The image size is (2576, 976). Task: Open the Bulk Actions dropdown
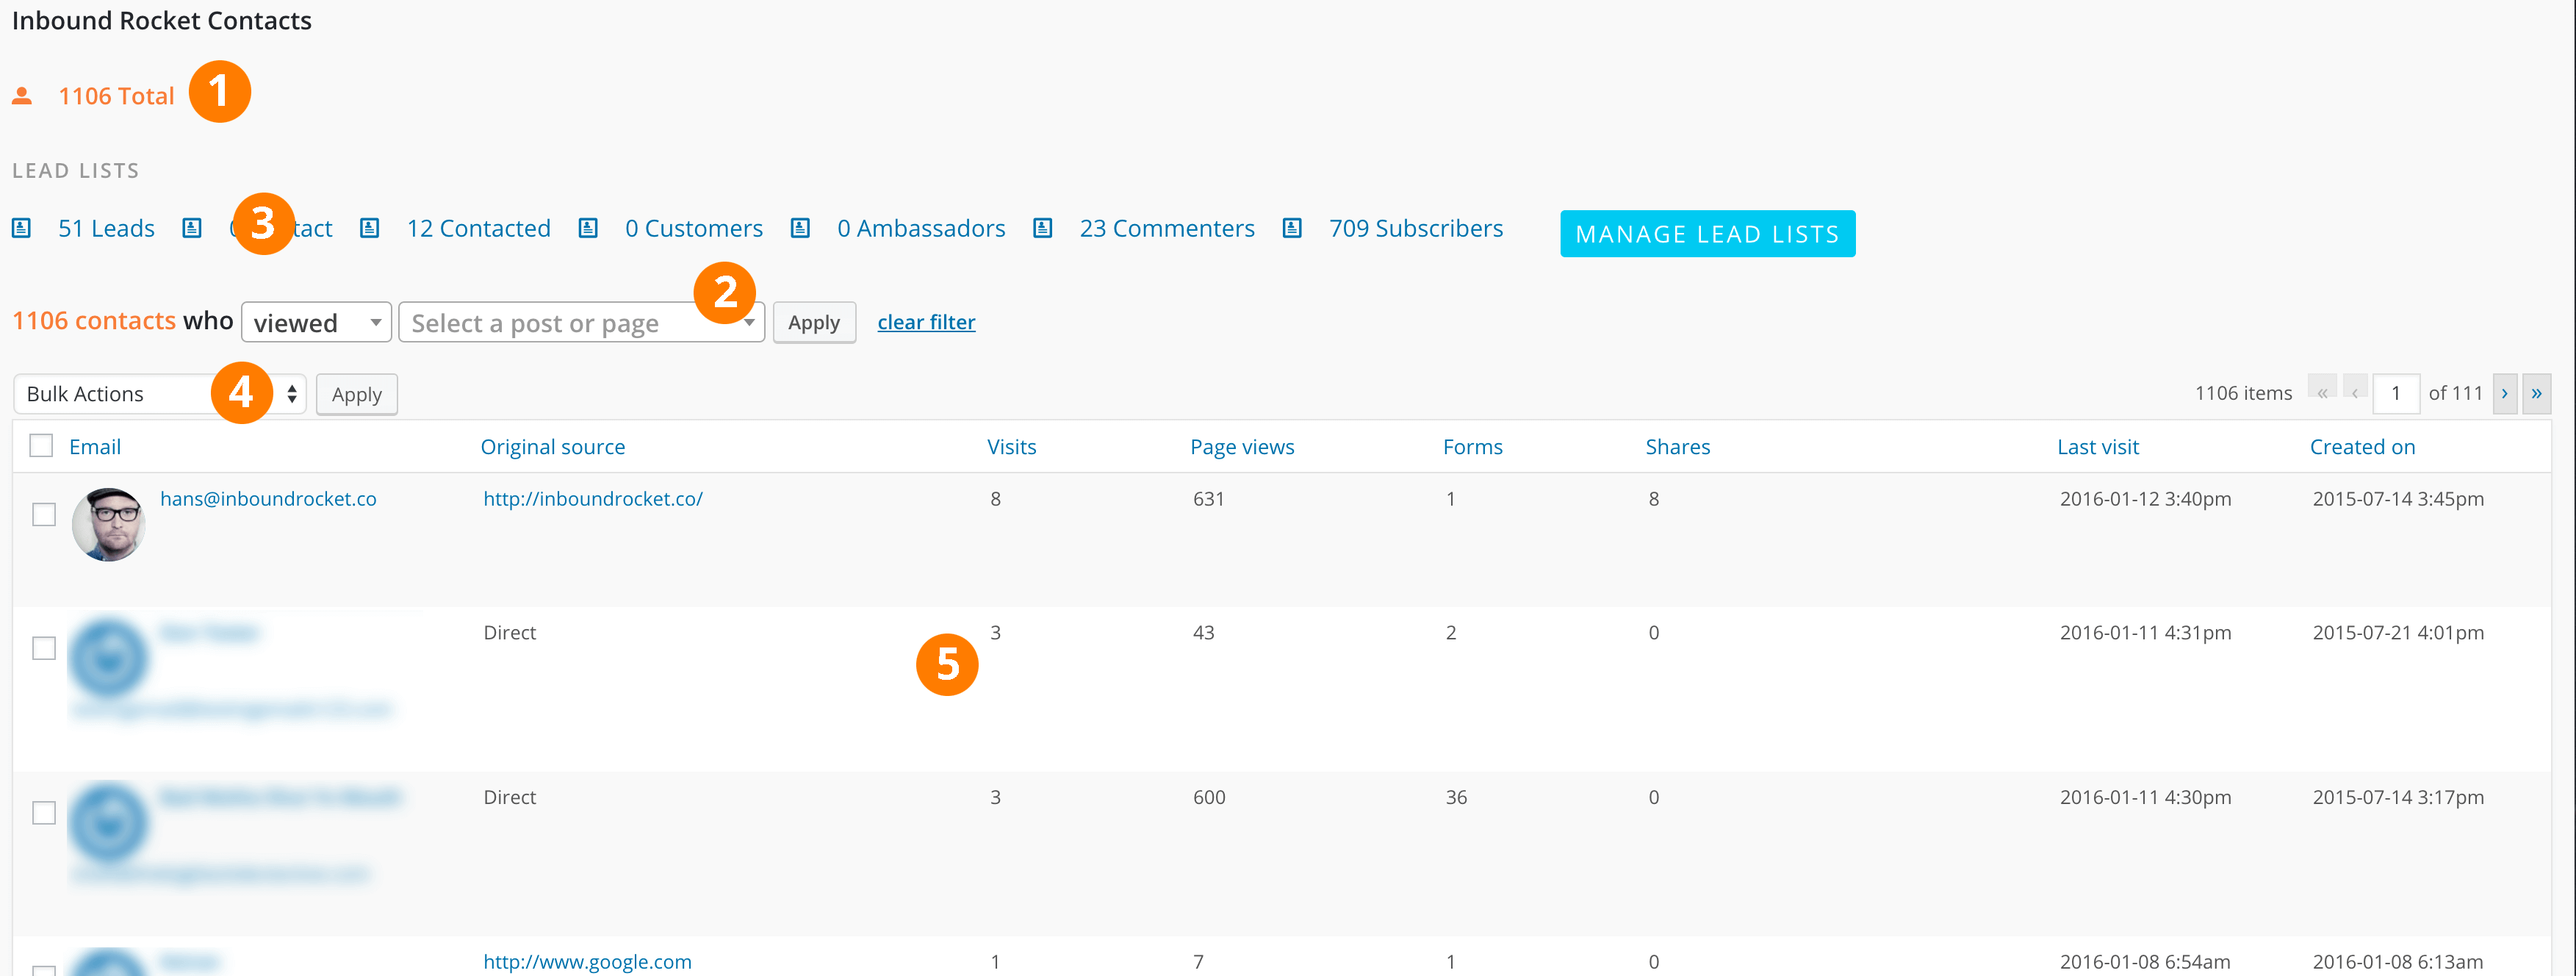tap(158, 393)
